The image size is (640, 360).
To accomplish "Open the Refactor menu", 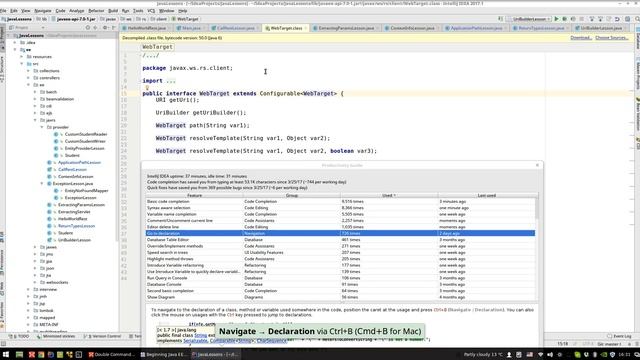I will point(96,11).
